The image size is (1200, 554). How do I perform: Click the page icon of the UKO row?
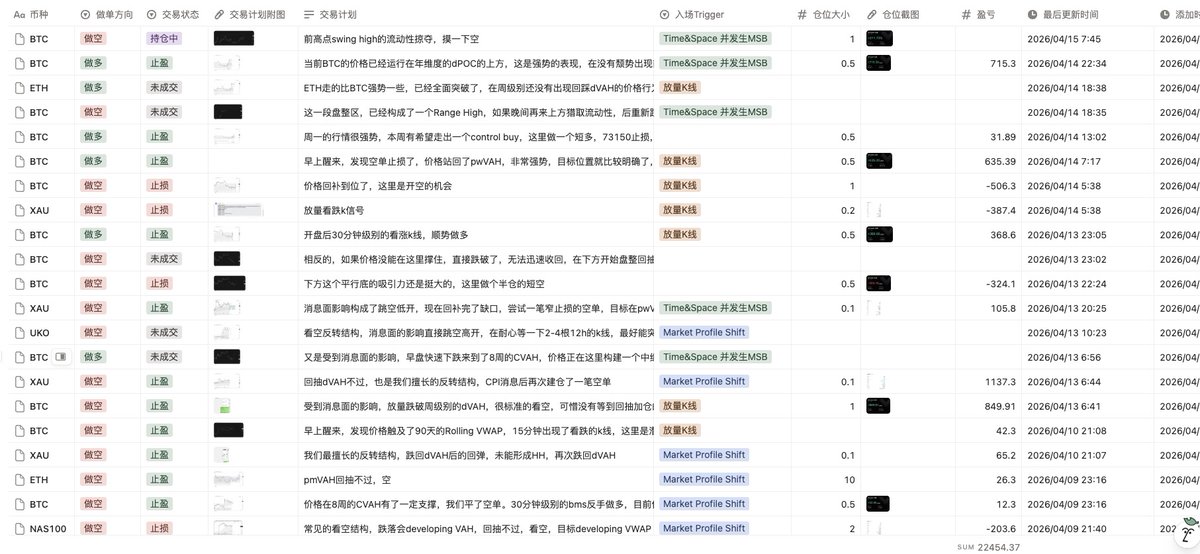coord(19,333)
